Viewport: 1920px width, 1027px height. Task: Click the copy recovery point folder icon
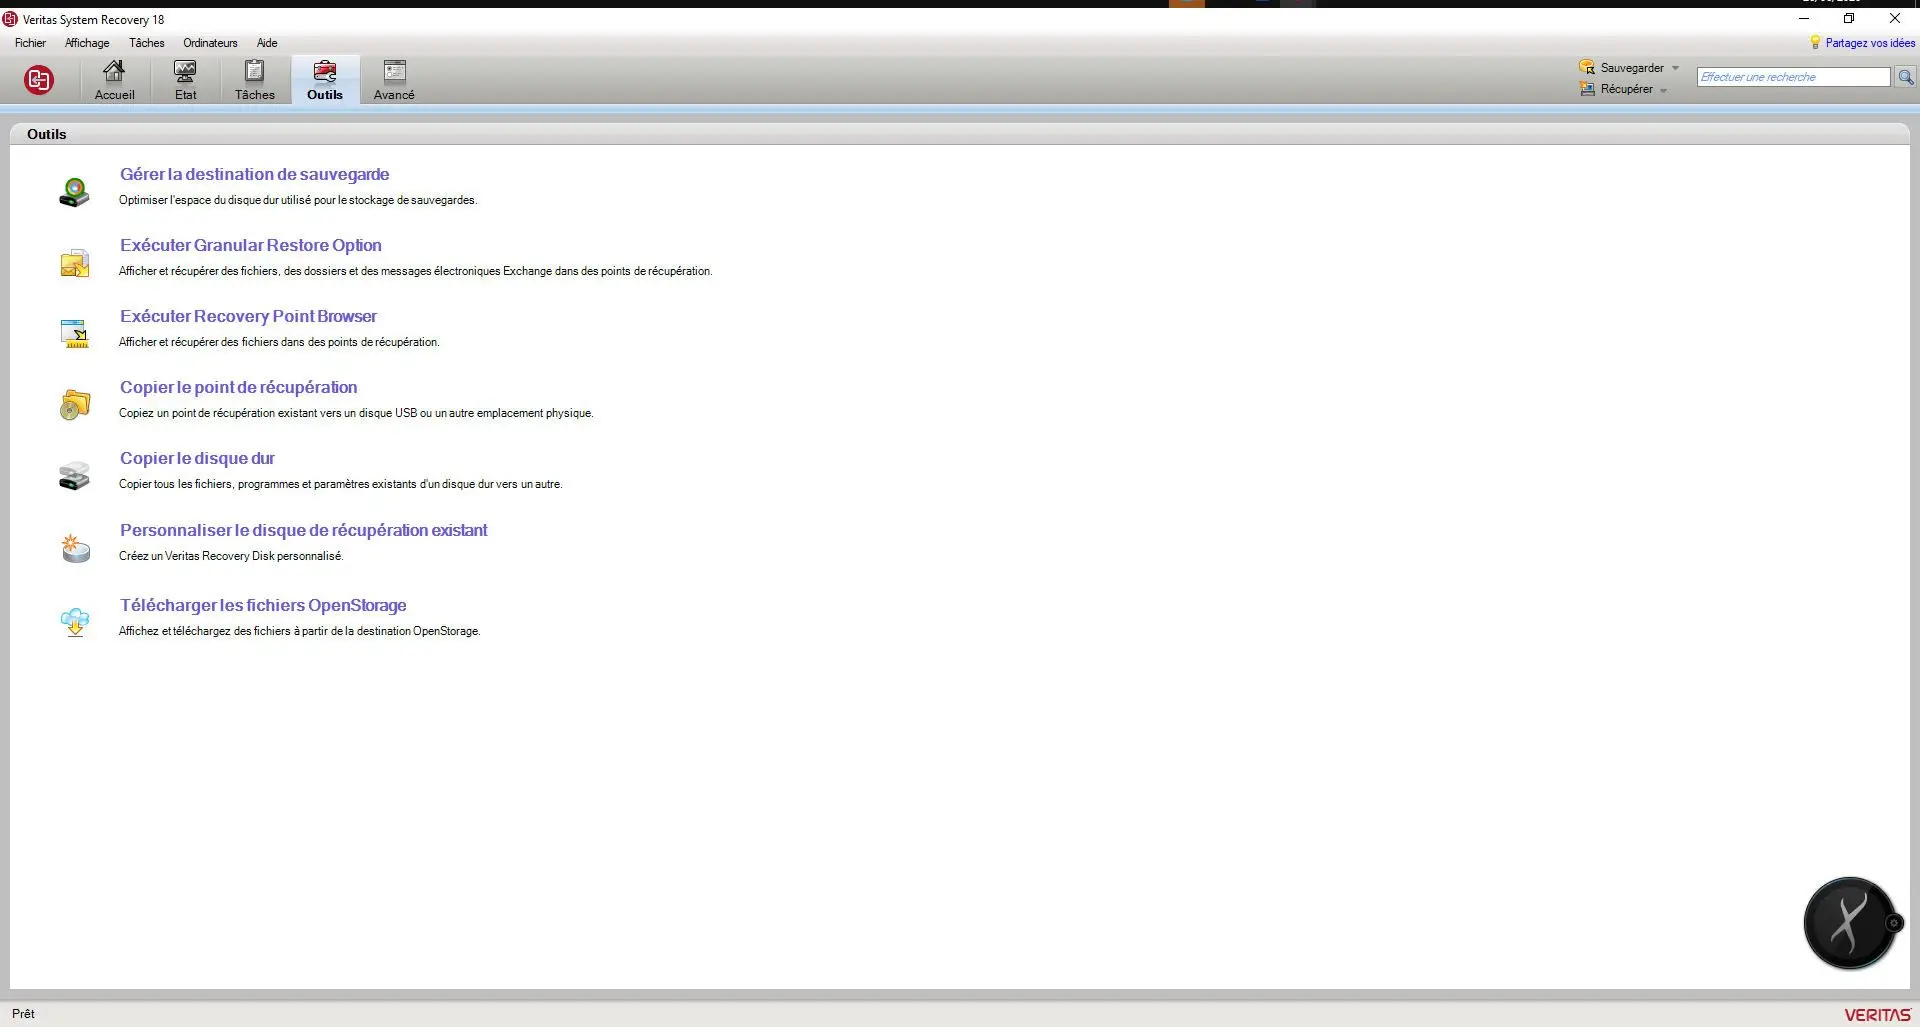(x=75, y=404)
